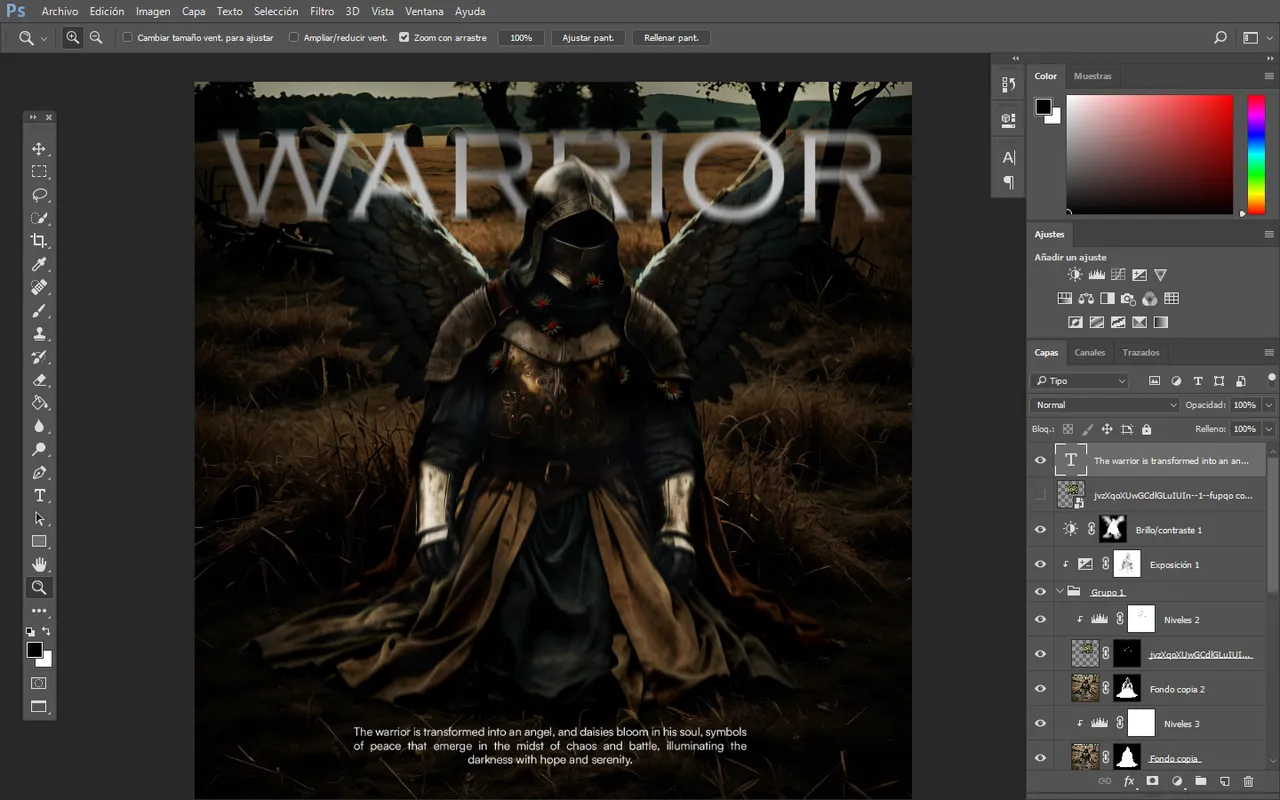Viewport: 1280px width, 800px height.
Task: Select the Clone Stamp tool
Action: point(39,334)
